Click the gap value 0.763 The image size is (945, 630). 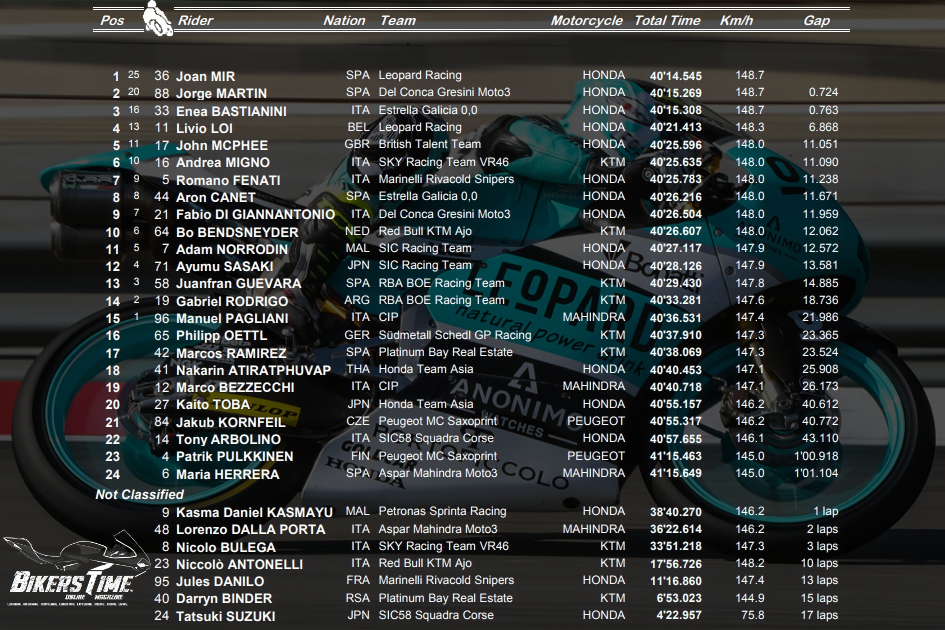(823, 110)
